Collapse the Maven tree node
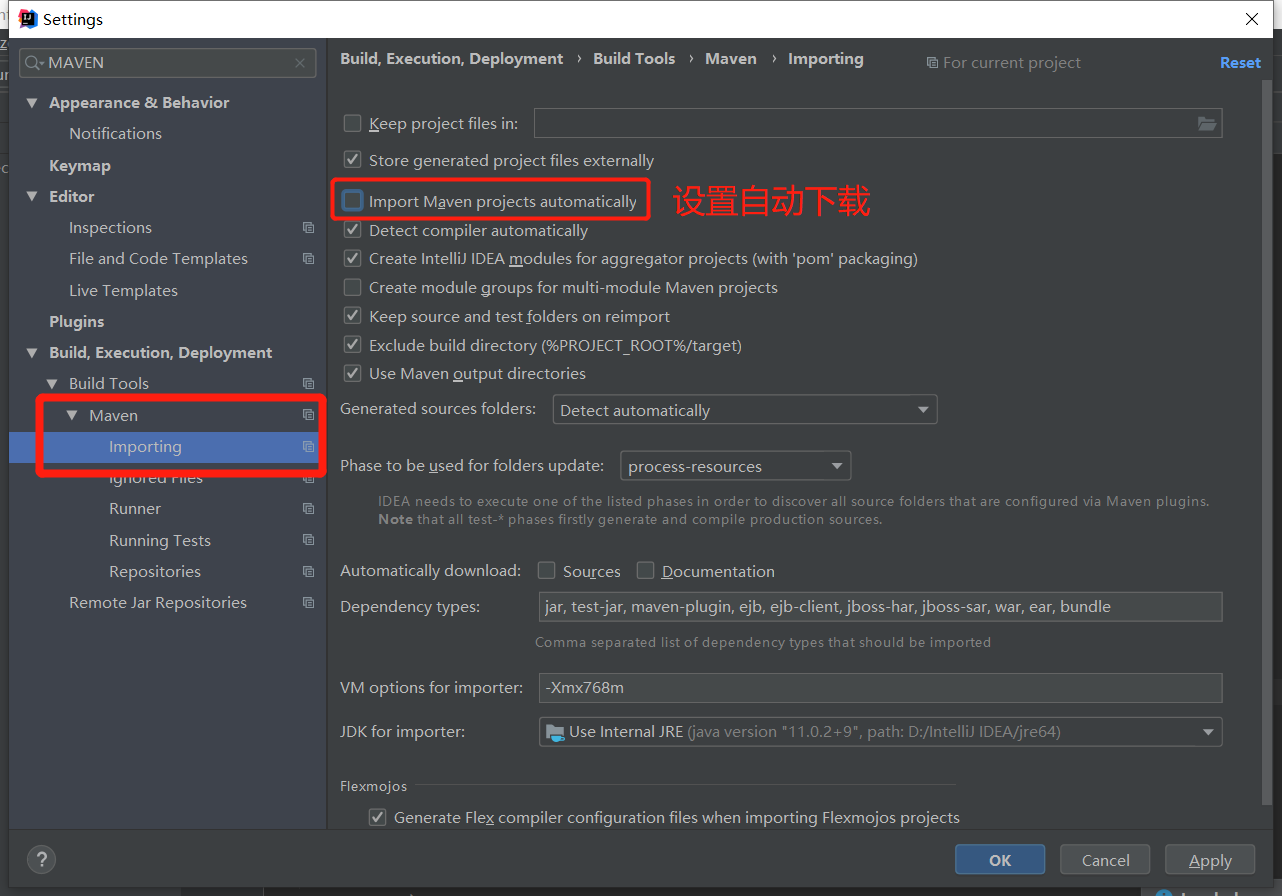This screenshot has width=1282, height=896. 72,415
